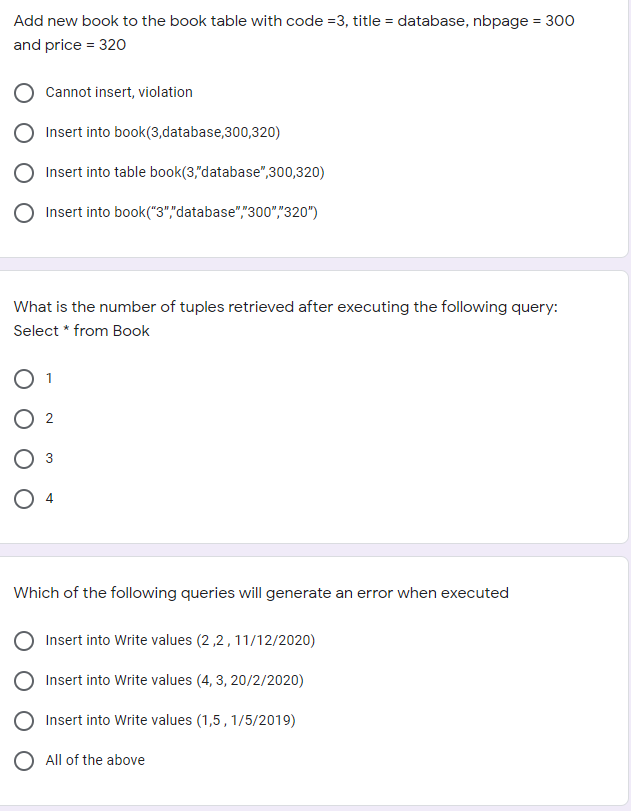
Task: Select answer 2 for tuples retrieved
Action: 24,419
